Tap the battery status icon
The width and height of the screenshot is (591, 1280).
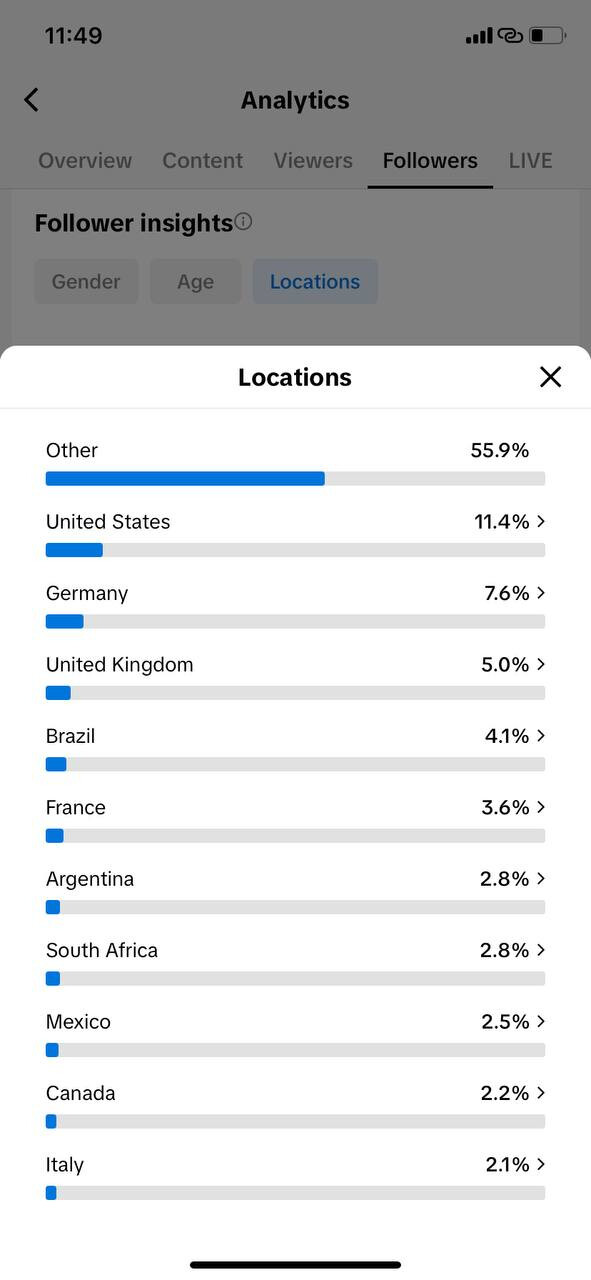point(547,36)
